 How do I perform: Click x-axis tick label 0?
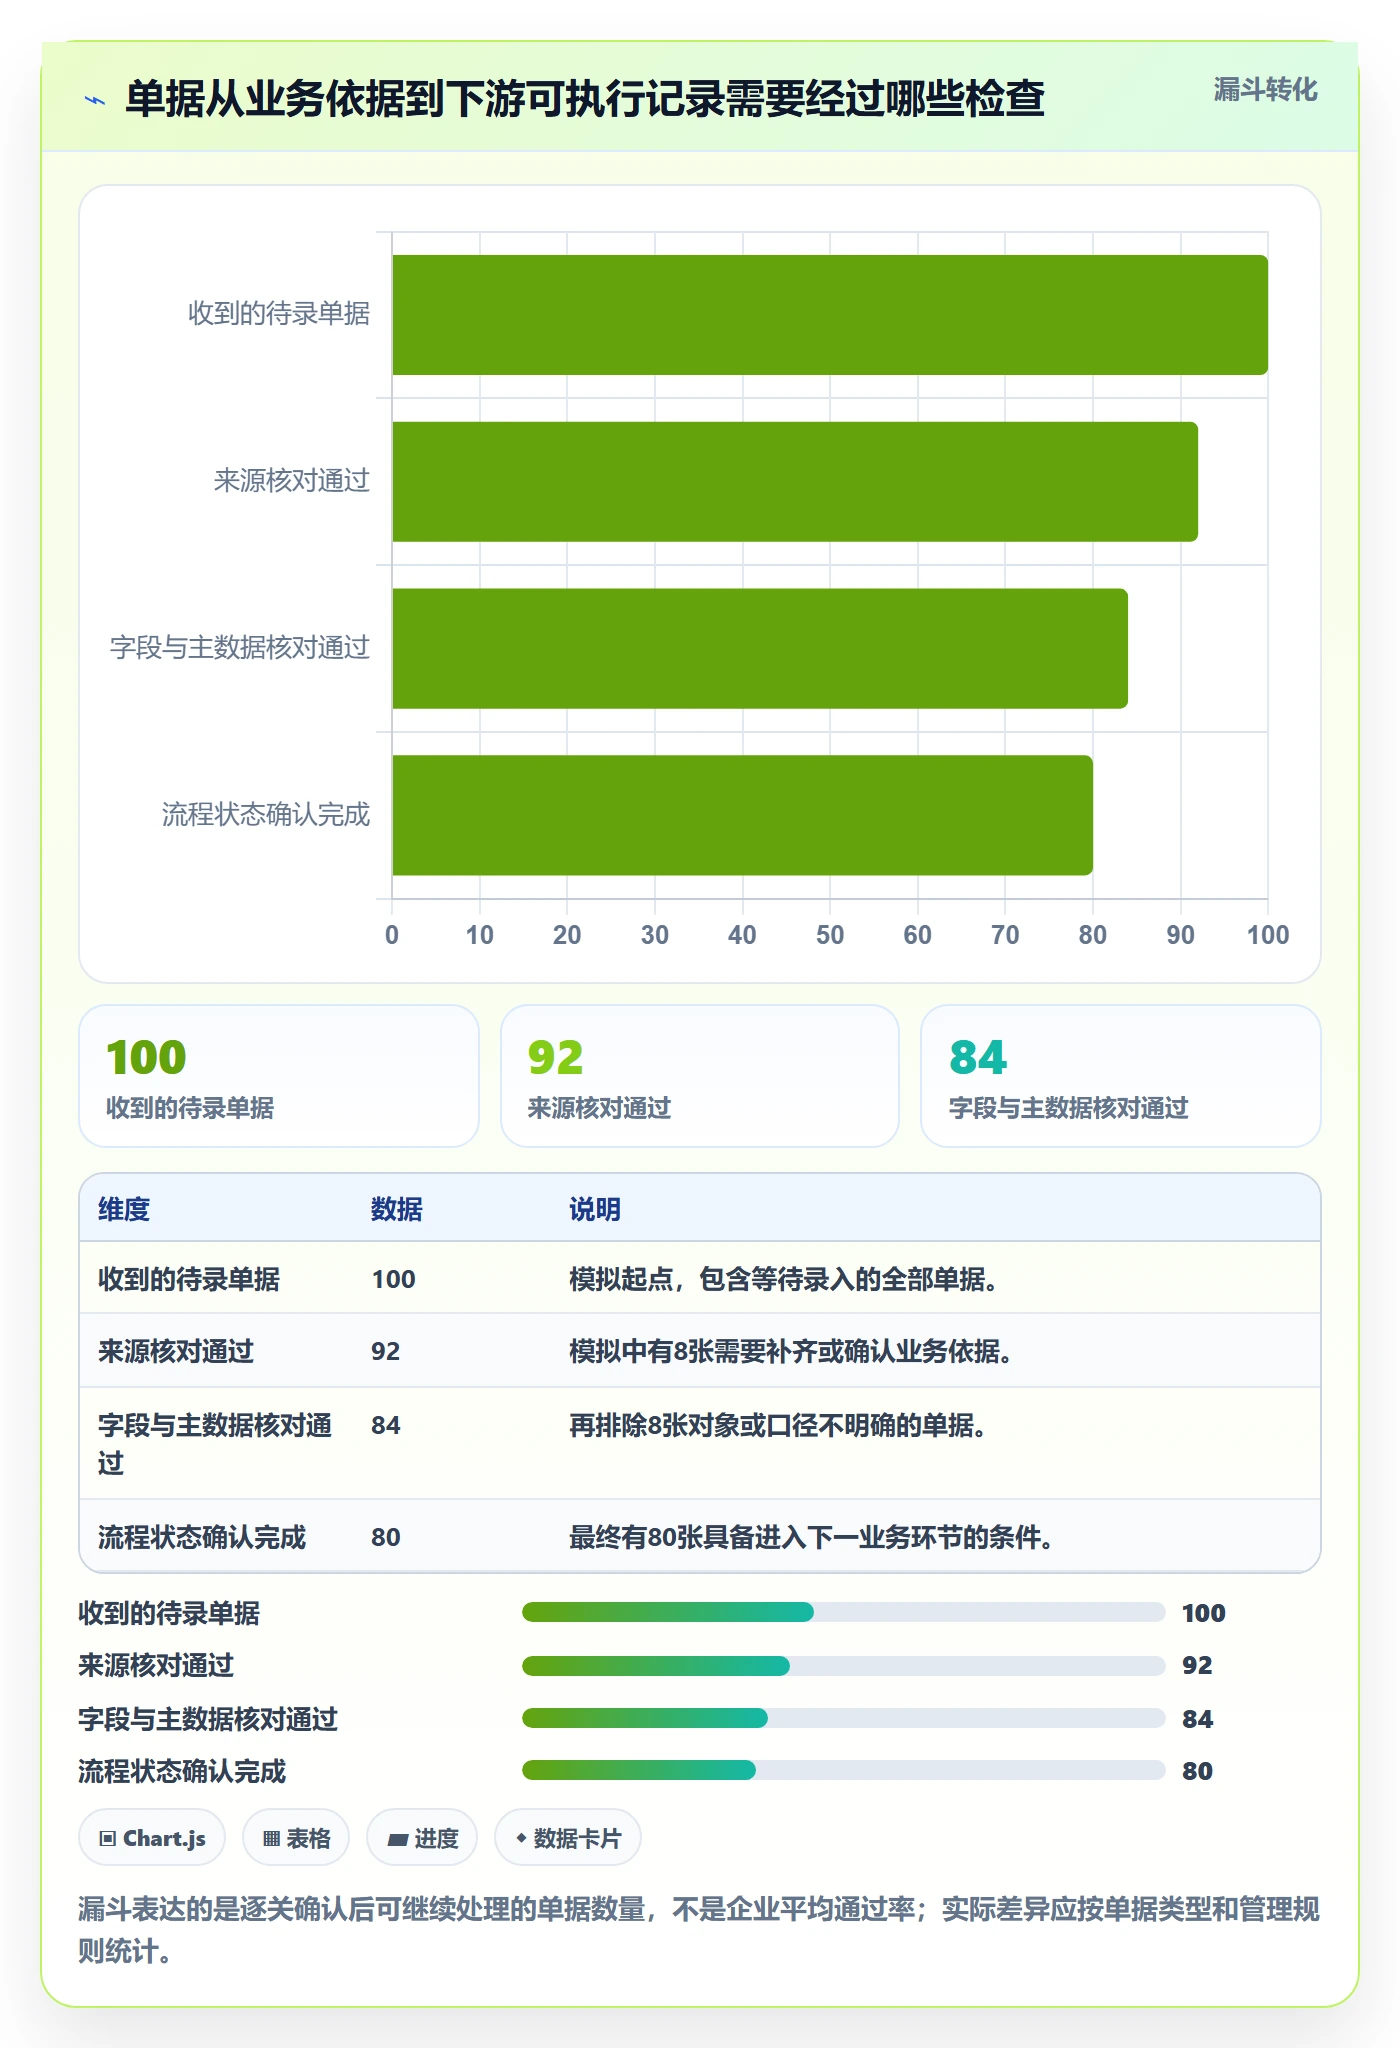[x=392, y=935]
